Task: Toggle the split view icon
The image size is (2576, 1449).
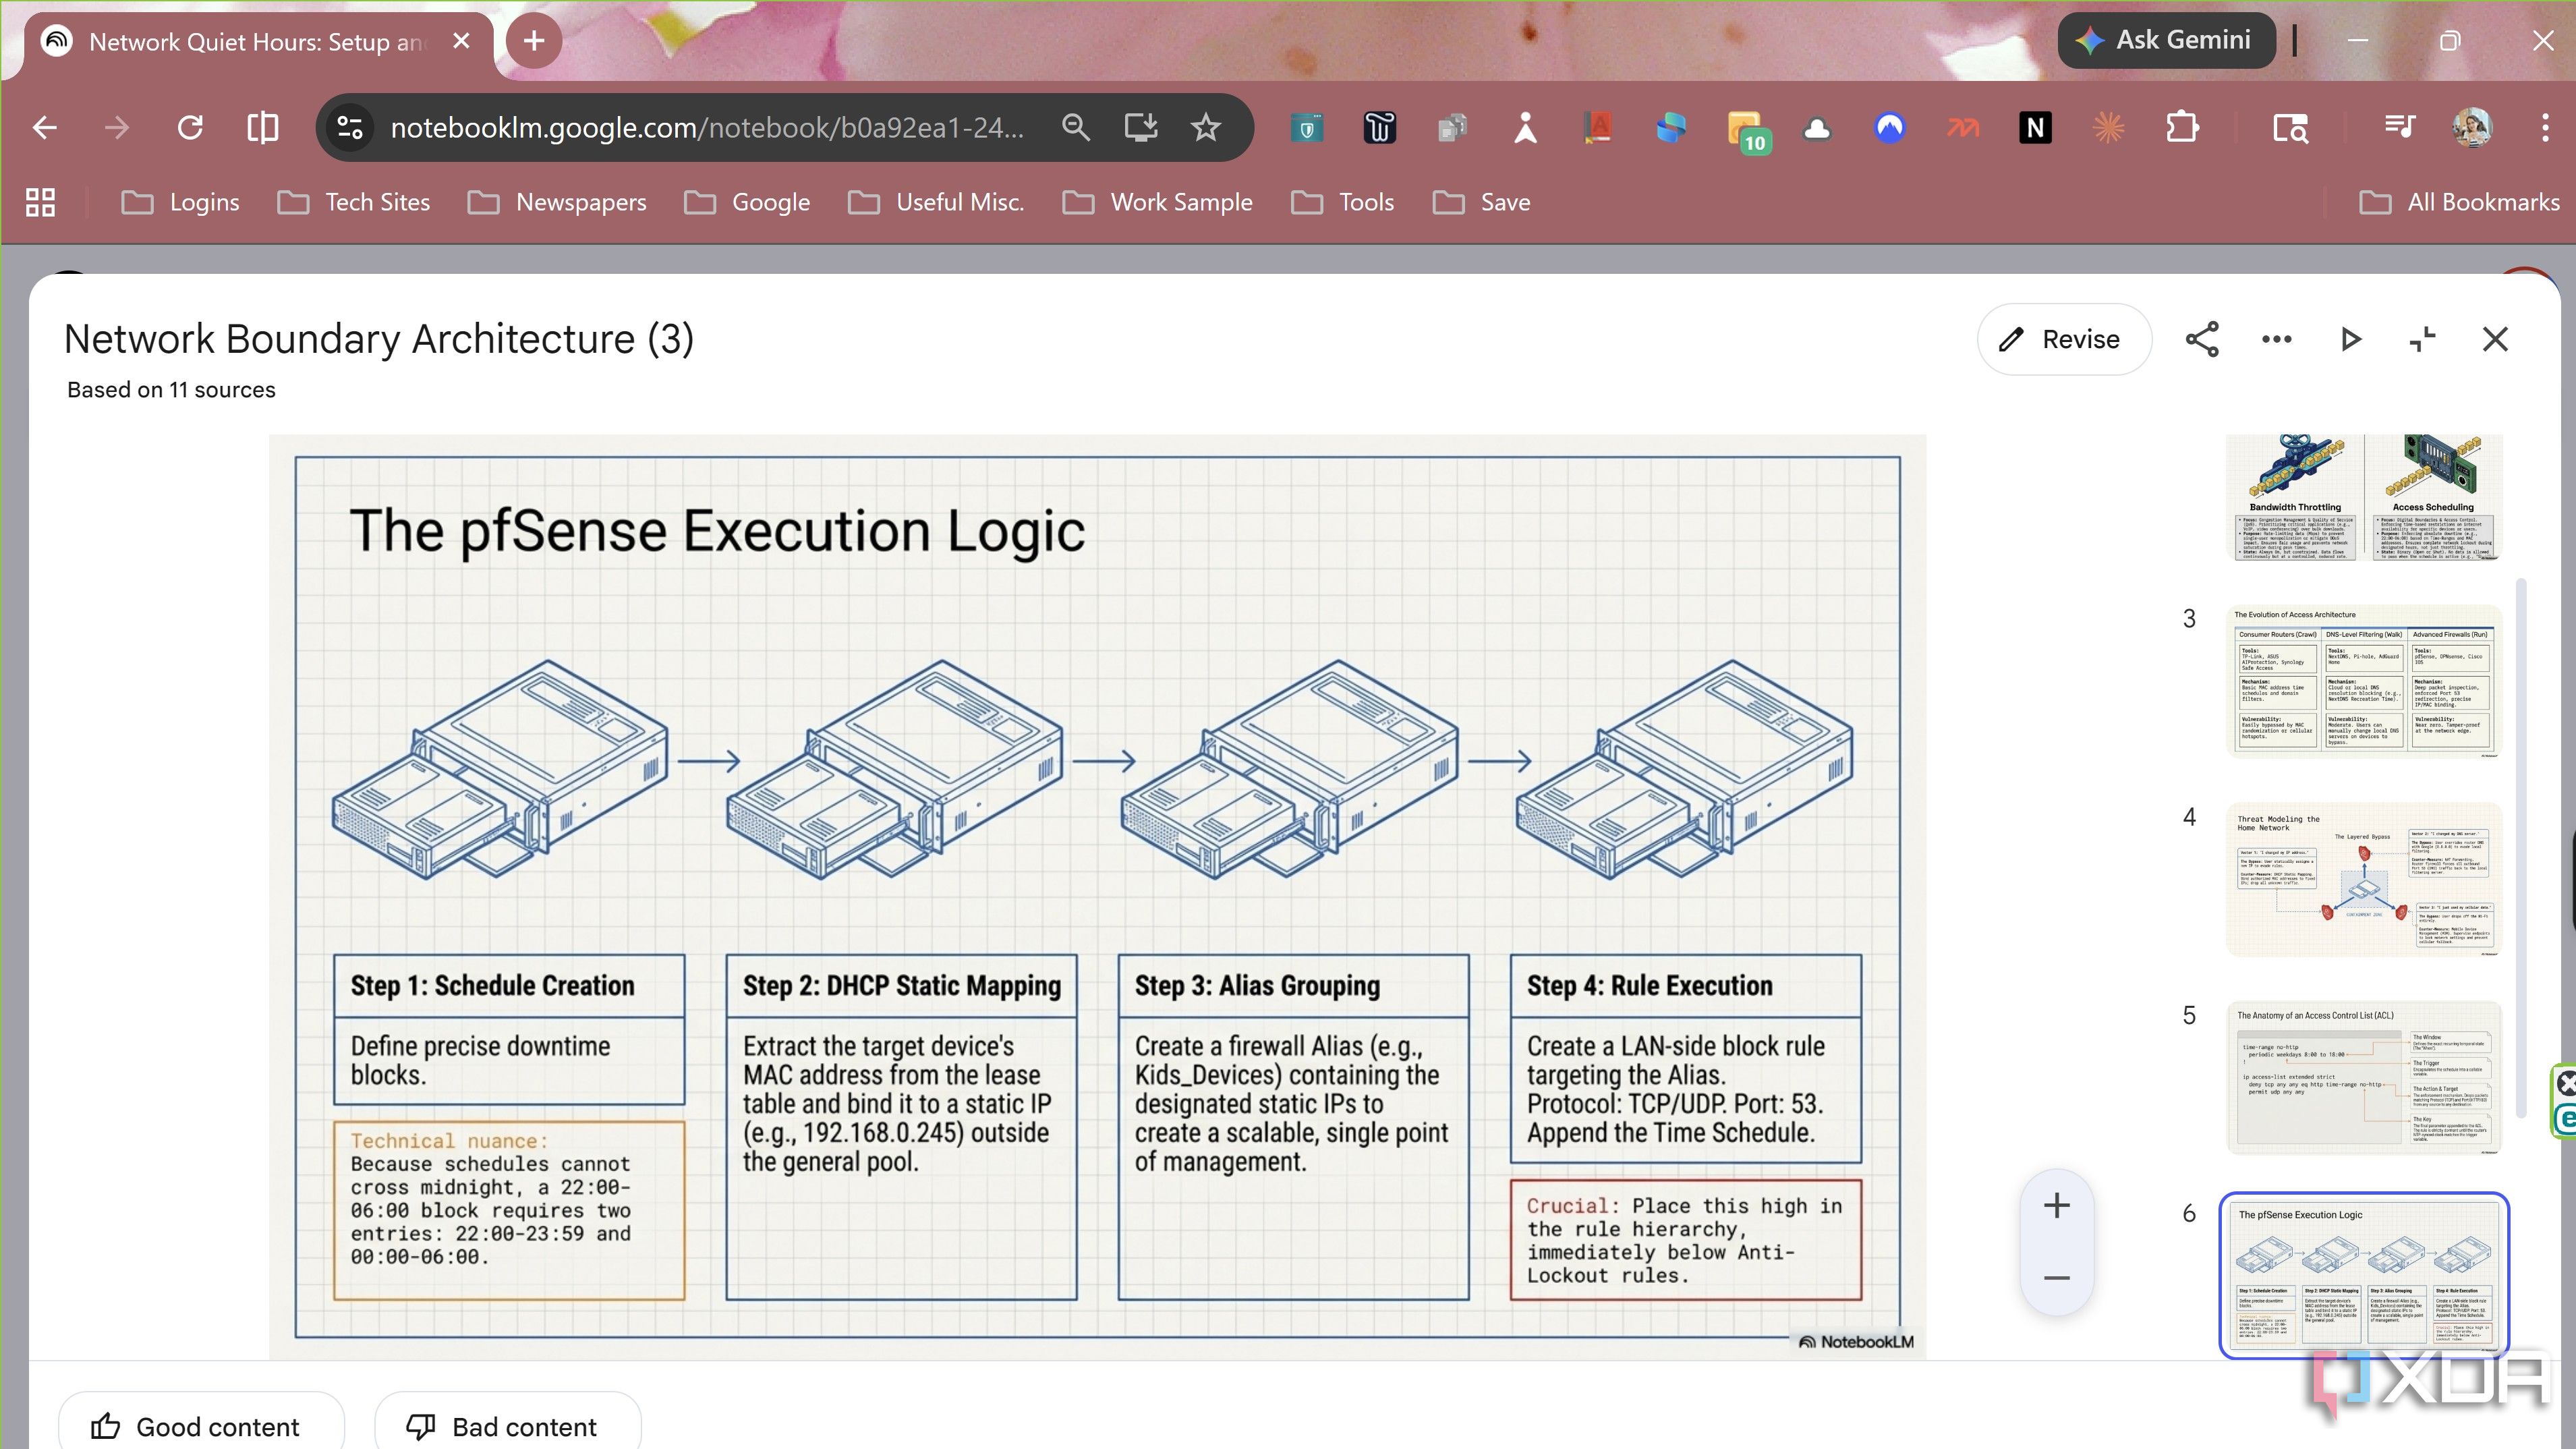Action: [263, 128]
